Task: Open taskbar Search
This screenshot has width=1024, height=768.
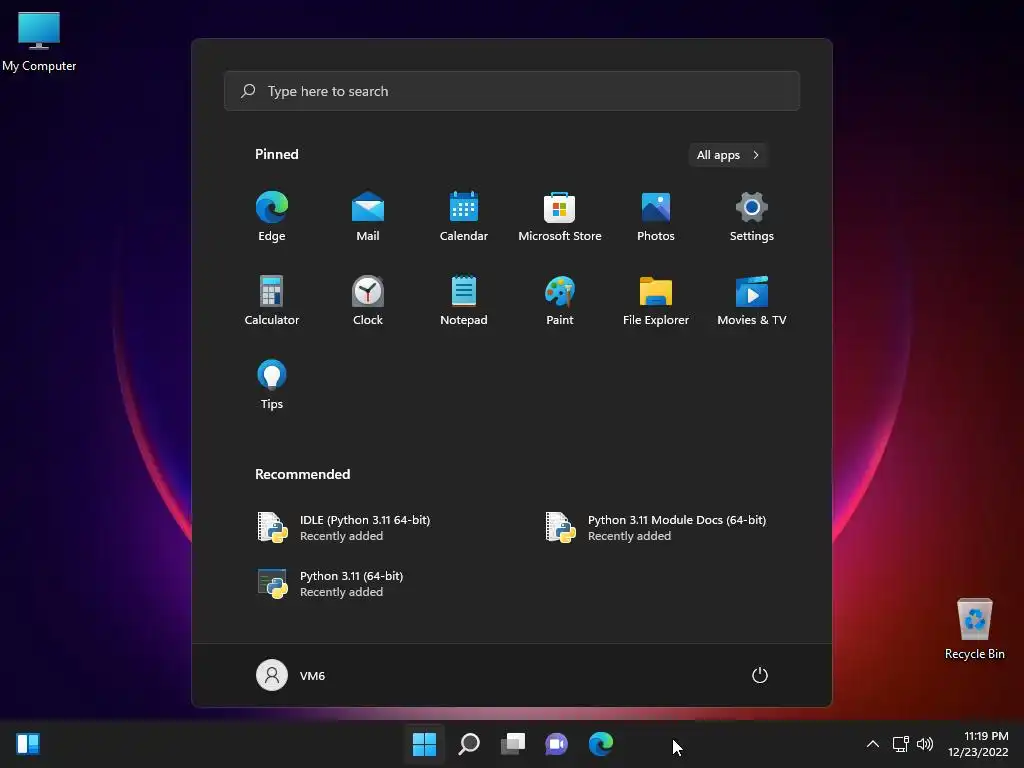Action: click(x=469, y=744)
